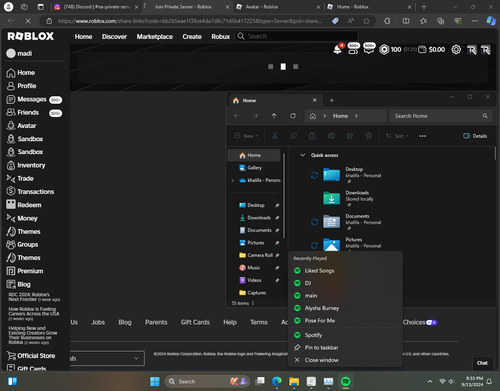Show hidden system tray icons
The width and height of the screenshot is (500, 391).
click(430, 381)
